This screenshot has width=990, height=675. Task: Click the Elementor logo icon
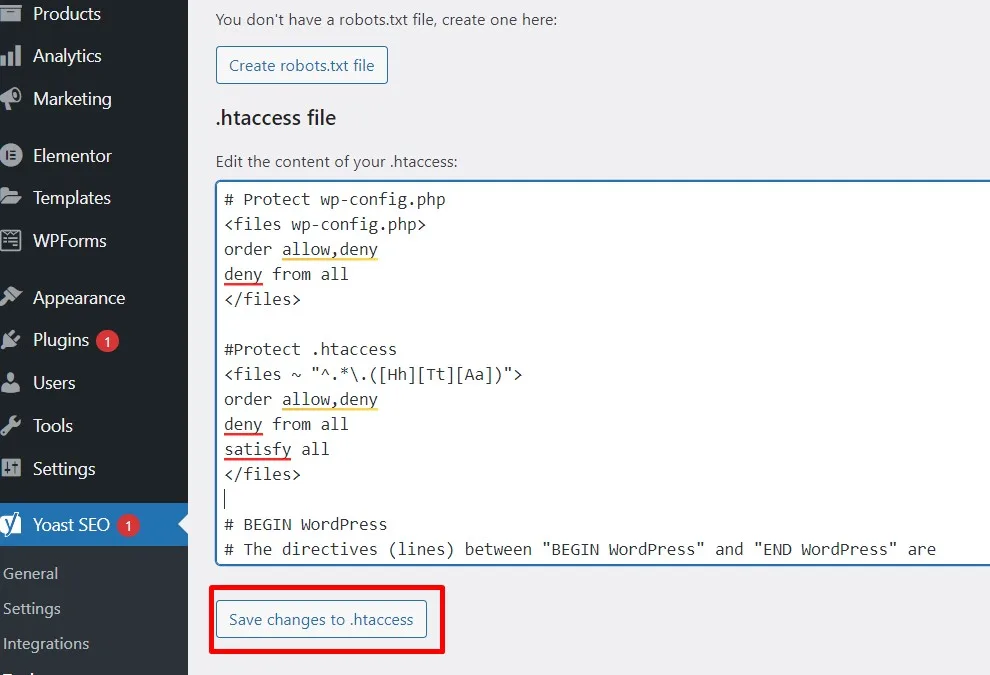pos(11,155)
